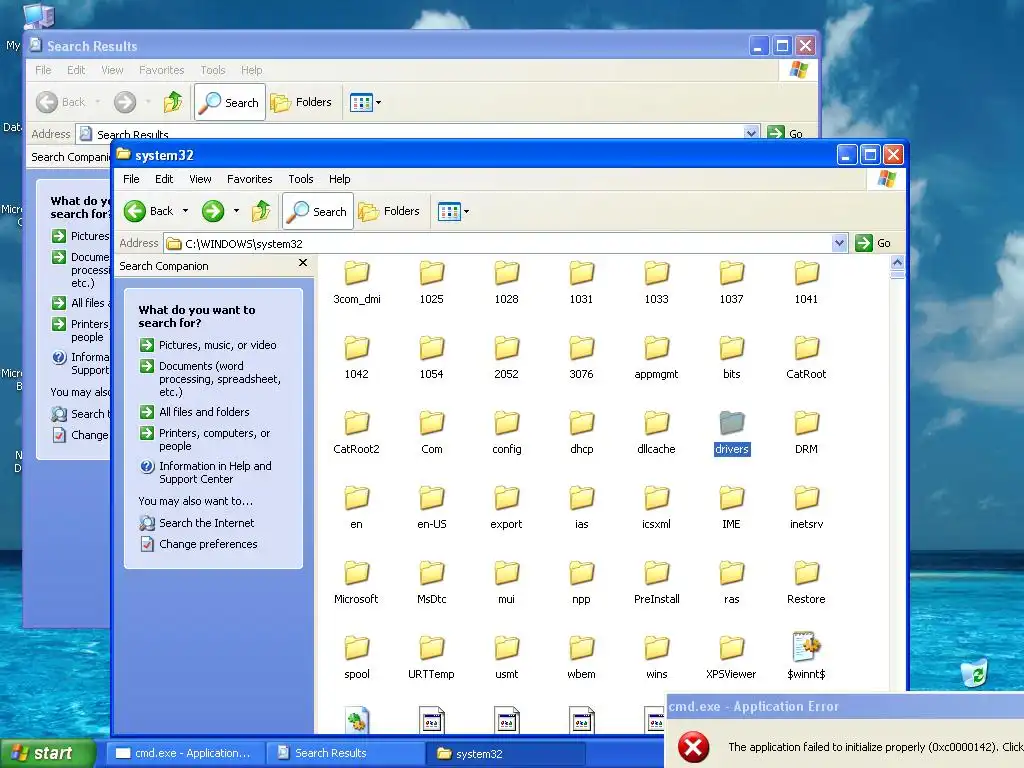Click the Go button in system32 address bar
Viewport: 1024px width, 768px height.
coord(873,243)
